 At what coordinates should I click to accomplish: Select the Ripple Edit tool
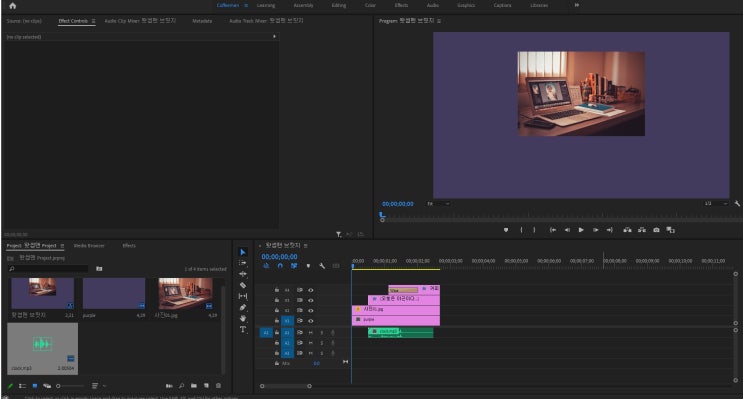(x=243, y=274)
